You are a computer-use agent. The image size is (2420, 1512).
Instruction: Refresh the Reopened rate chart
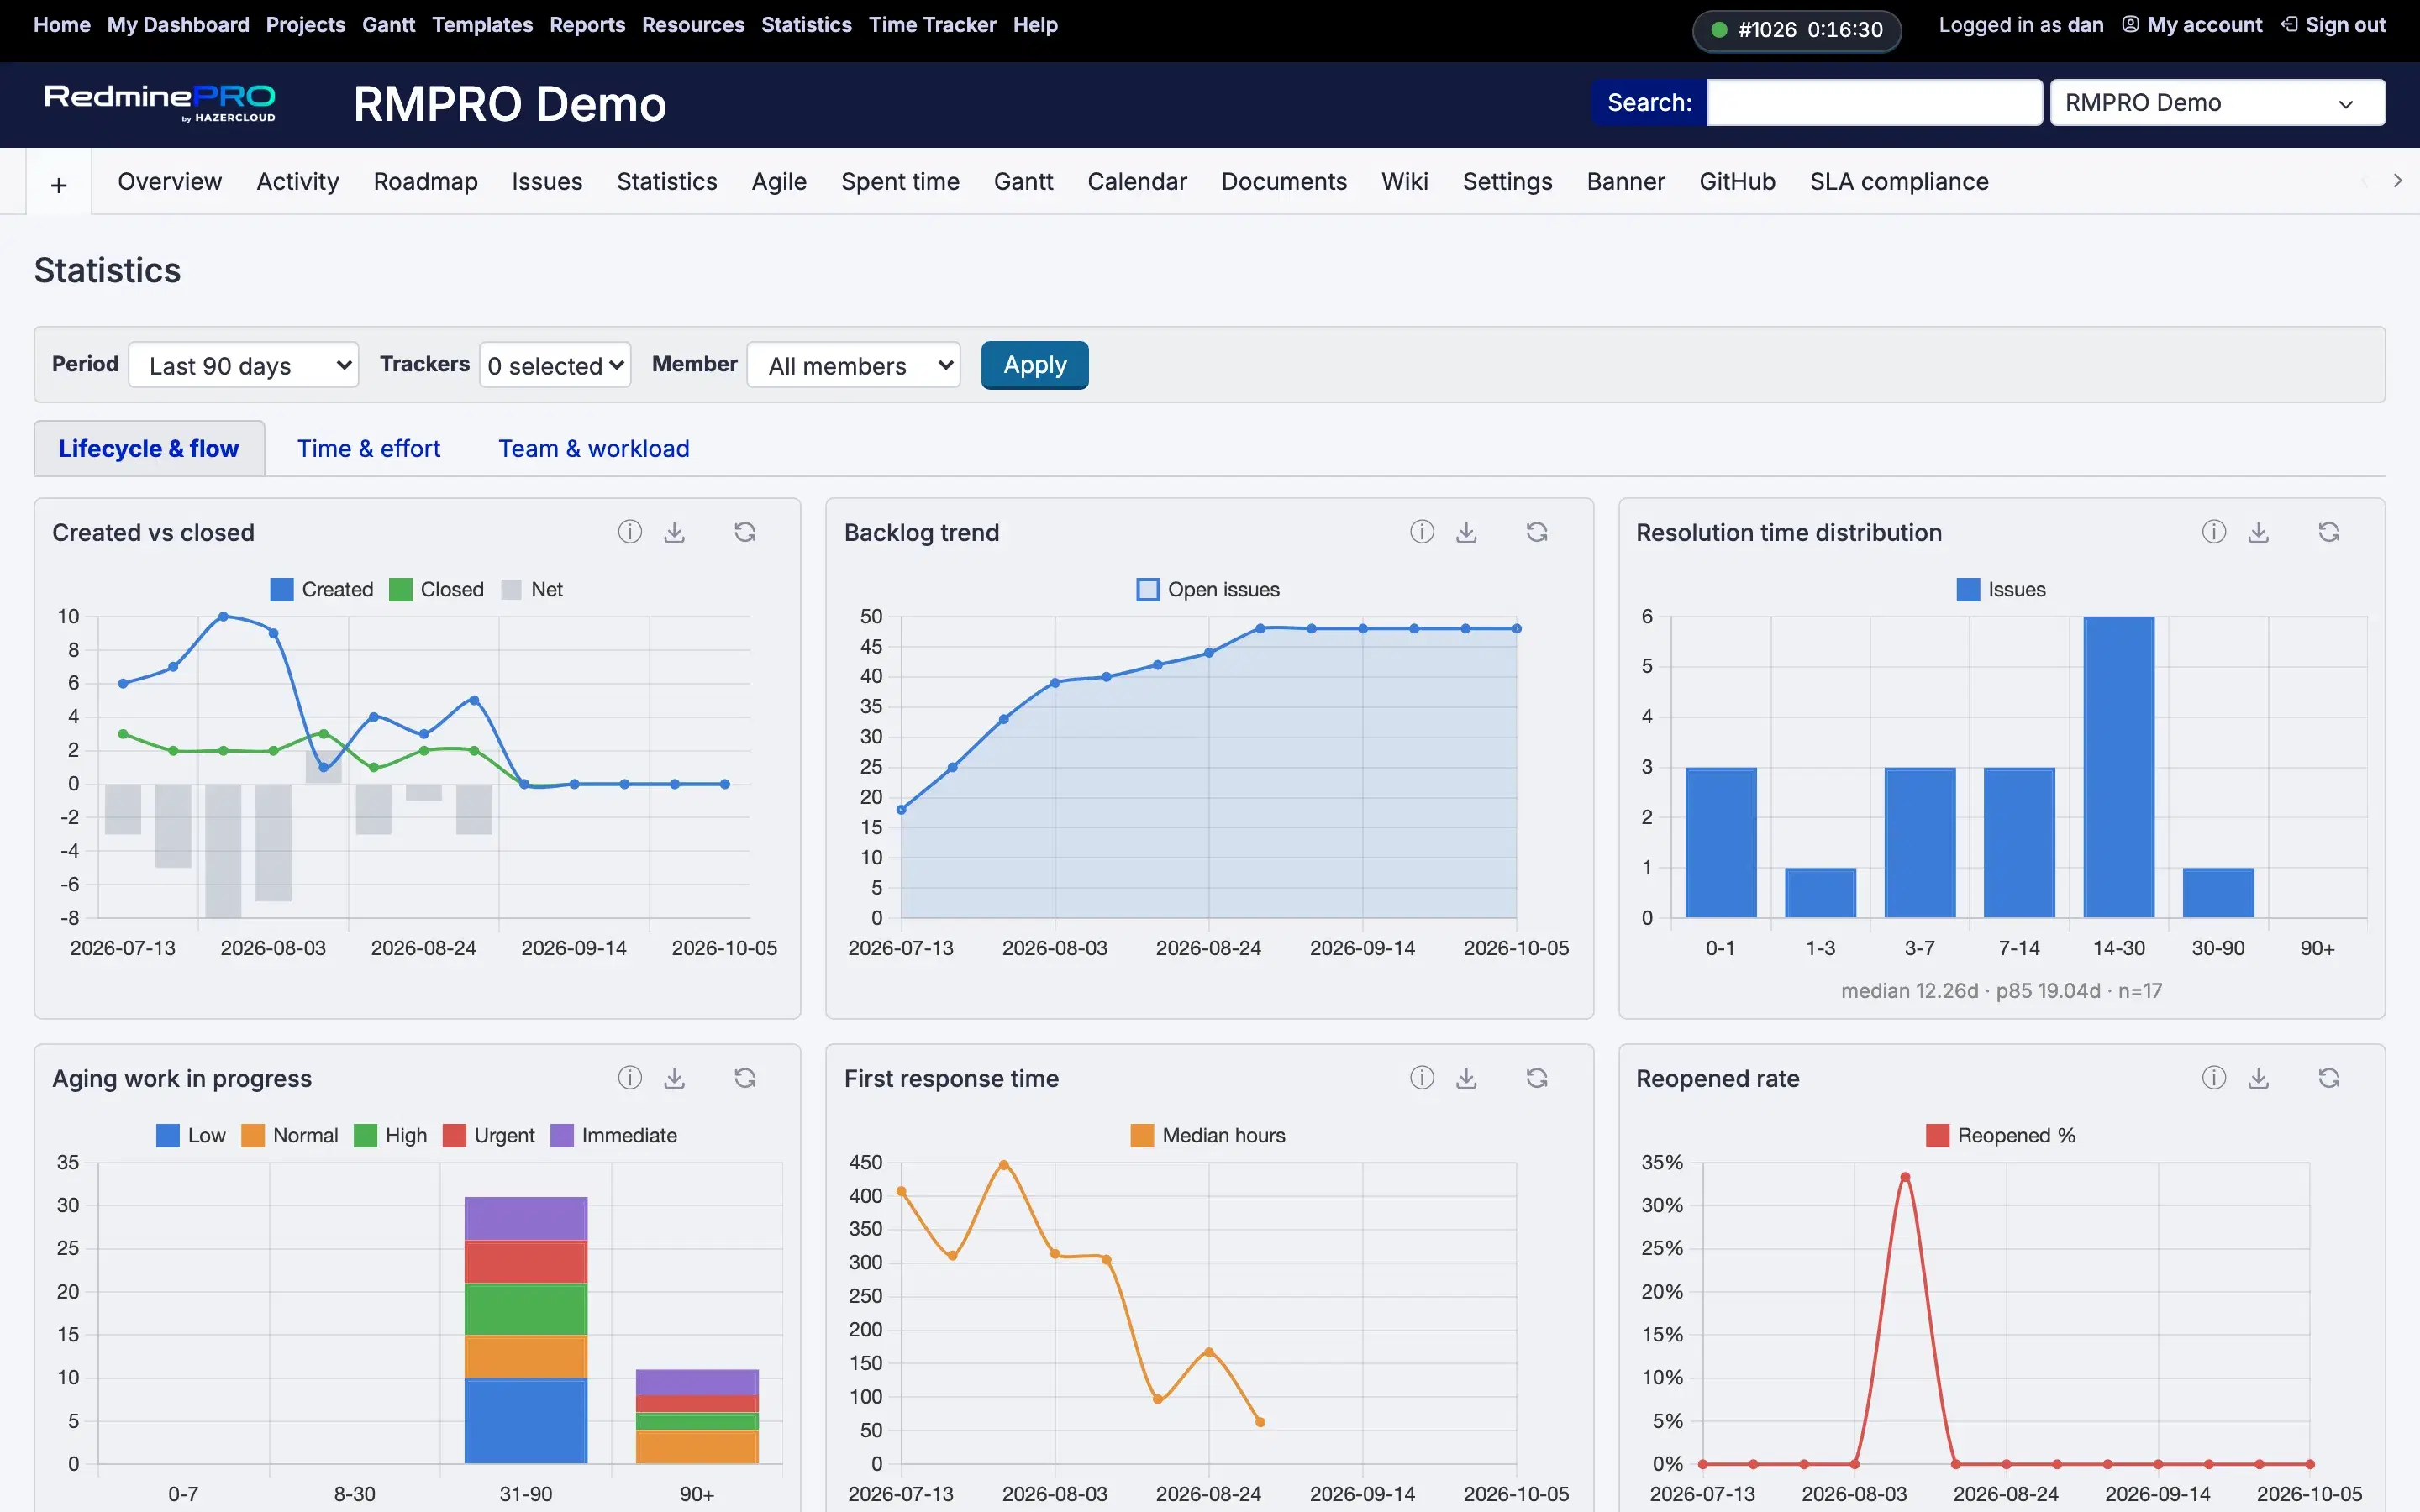point(2329,1078)
